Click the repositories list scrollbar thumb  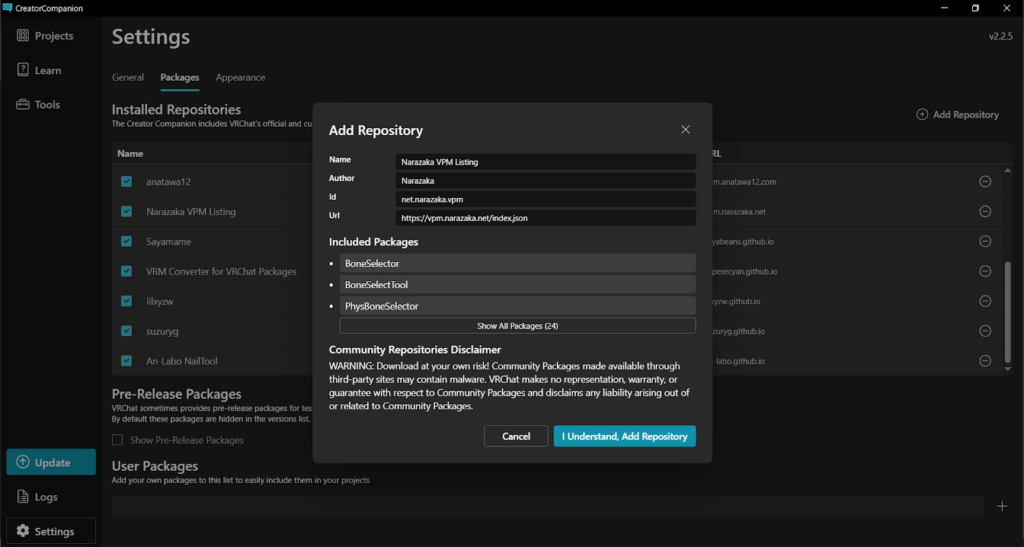[1008, 312]
